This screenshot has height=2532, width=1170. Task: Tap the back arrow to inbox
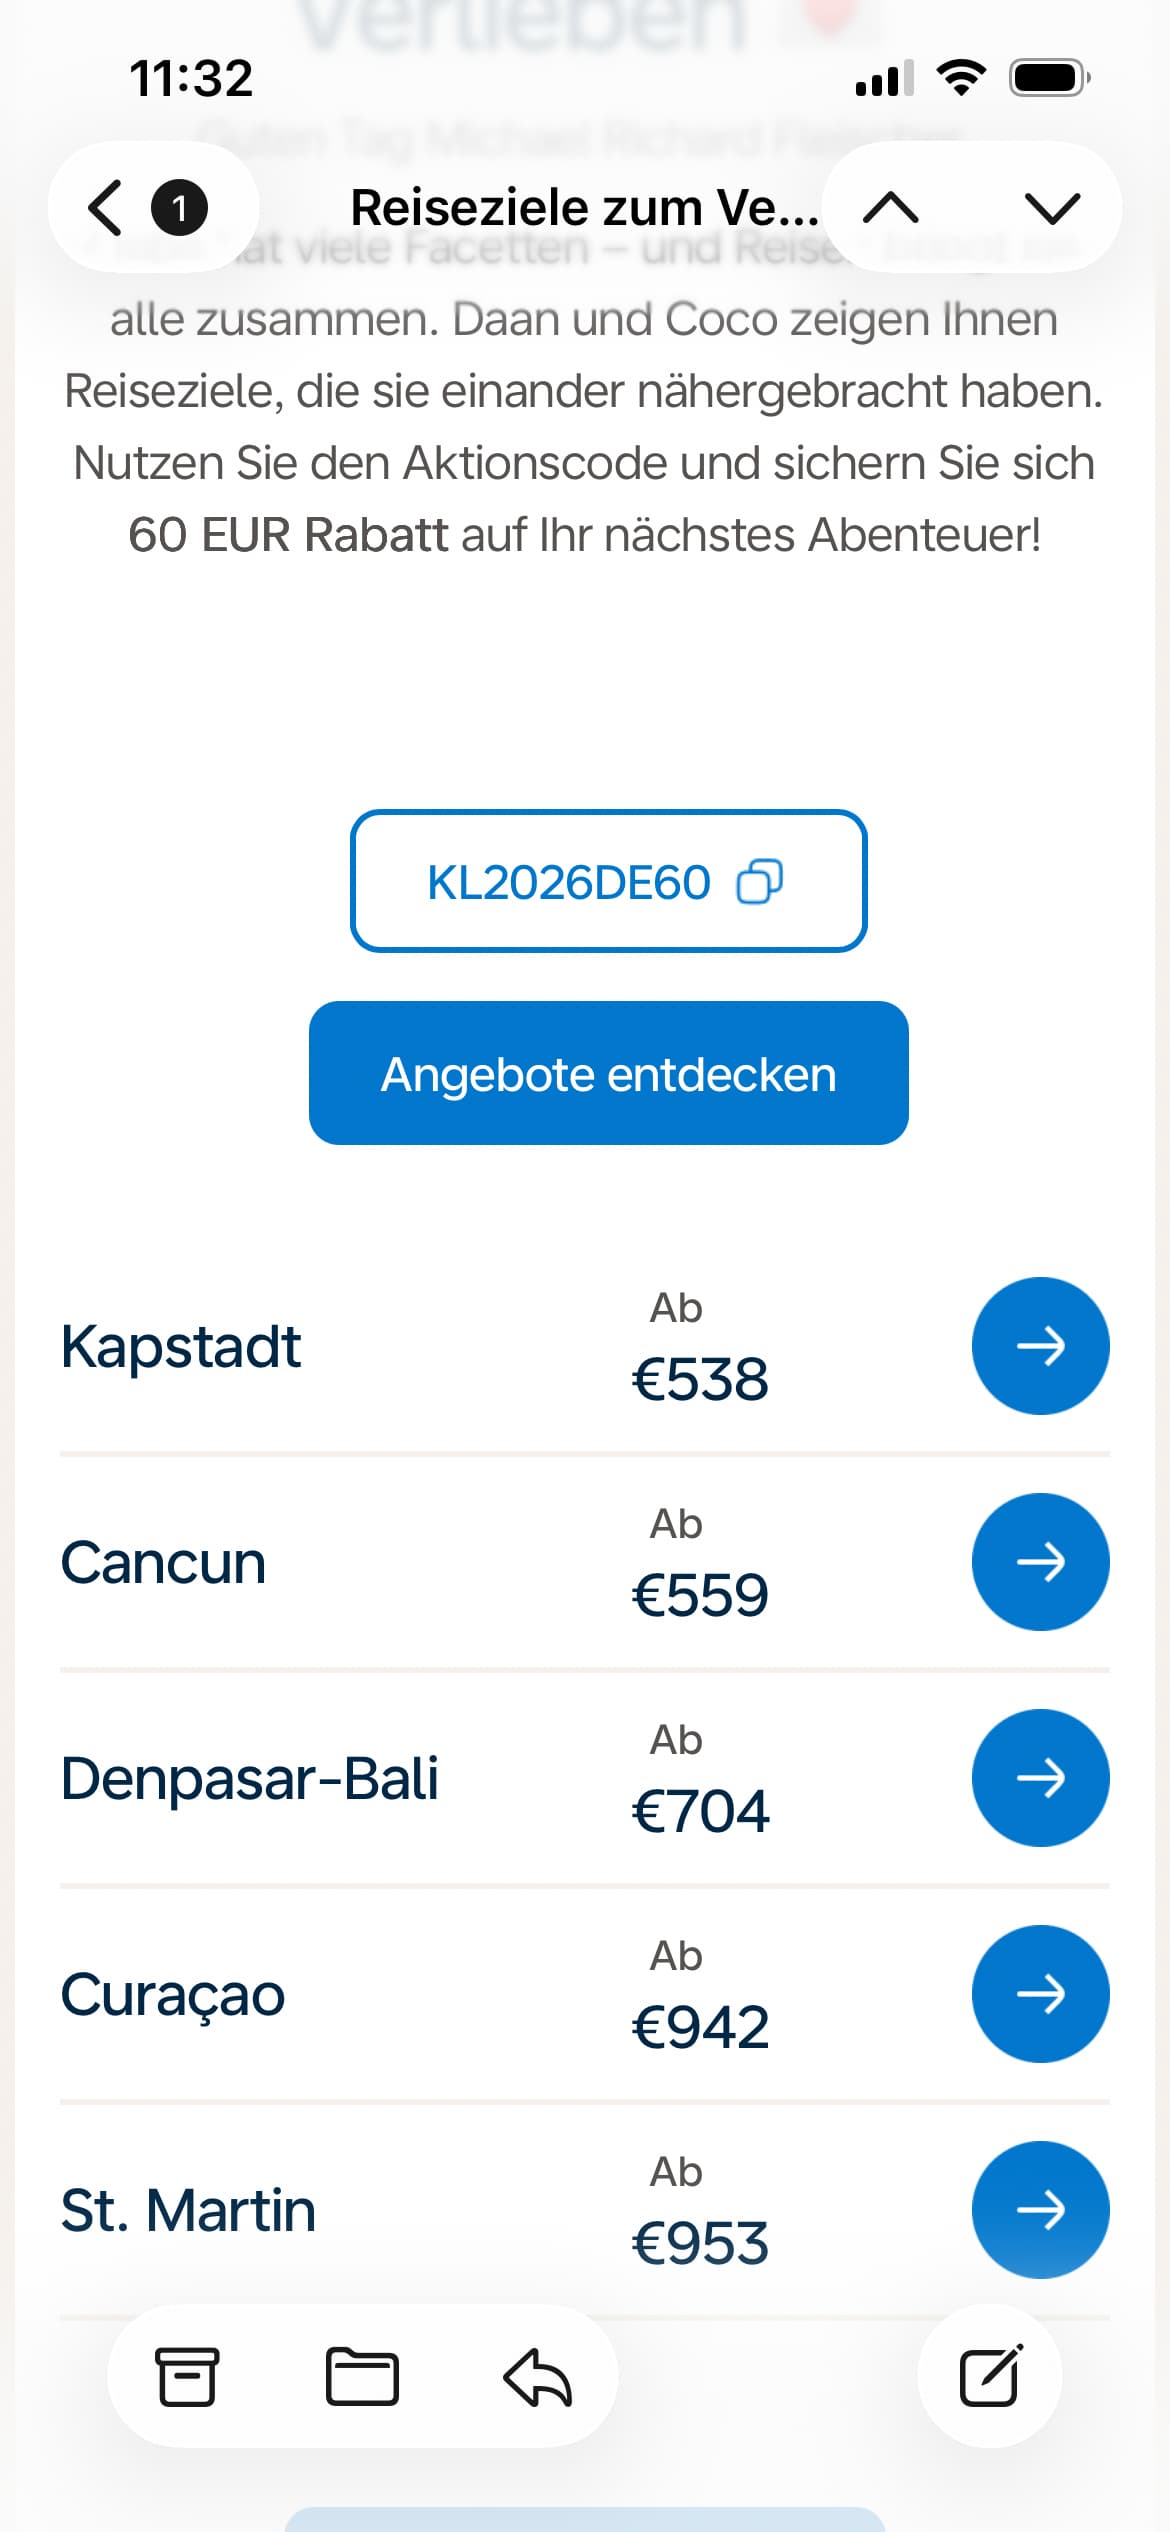(x=106, y=208)
